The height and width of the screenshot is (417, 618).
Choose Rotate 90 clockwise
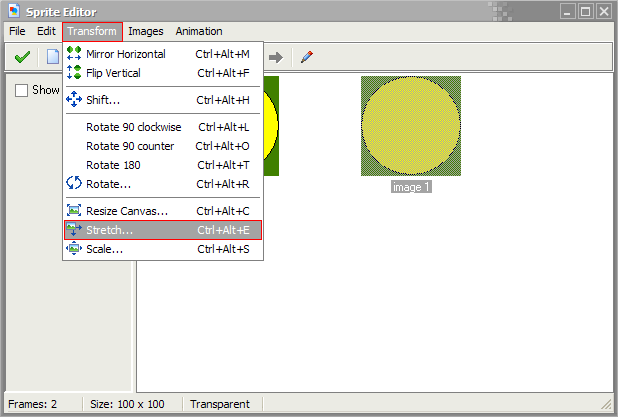(133, 127)
